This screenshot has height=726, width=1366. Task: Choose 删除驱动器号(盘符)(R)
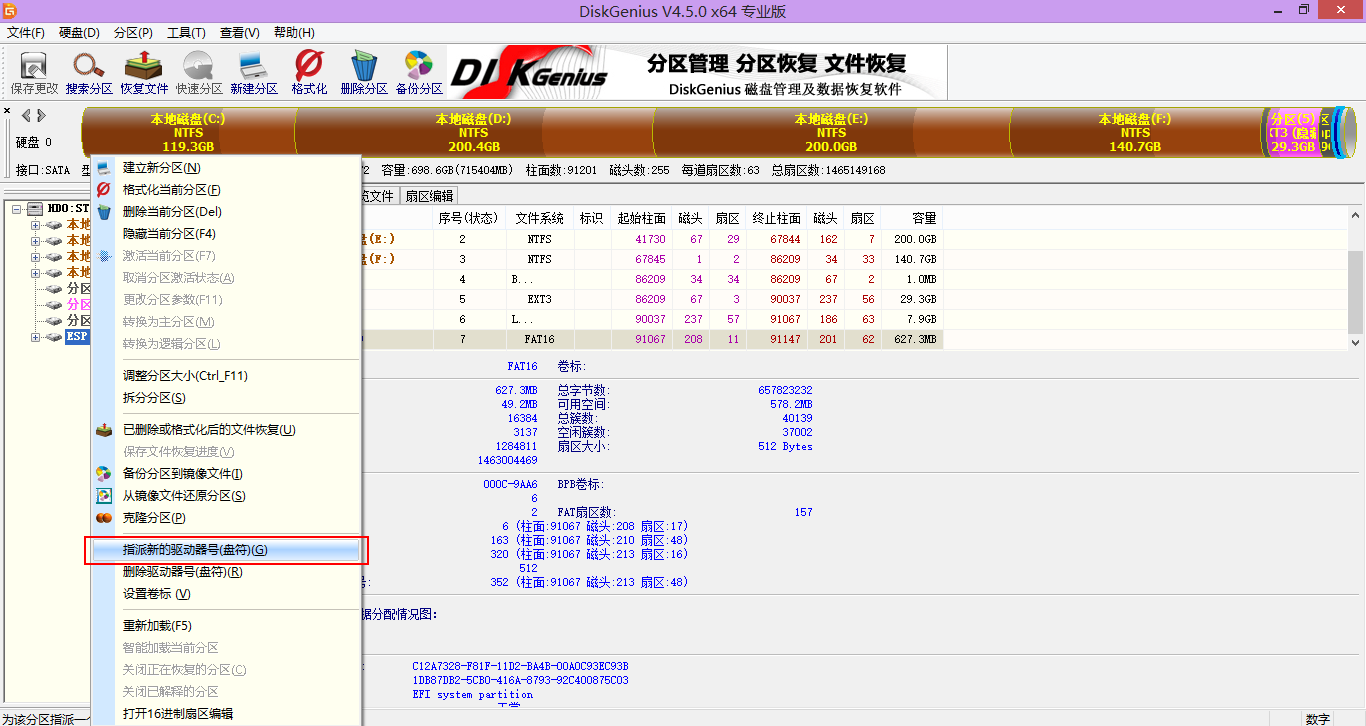tap(226, 572)
